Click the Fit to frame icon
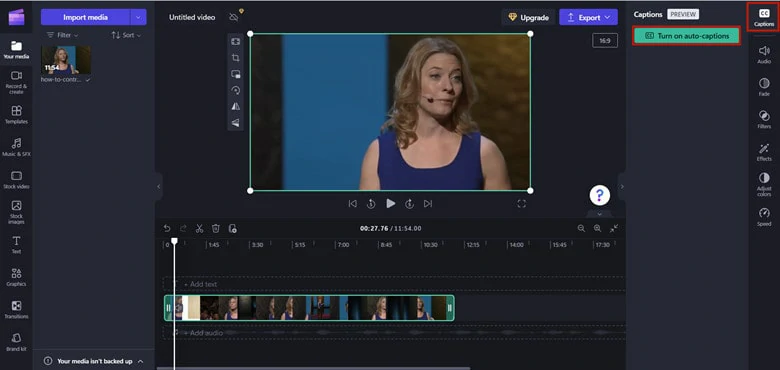 236,42
